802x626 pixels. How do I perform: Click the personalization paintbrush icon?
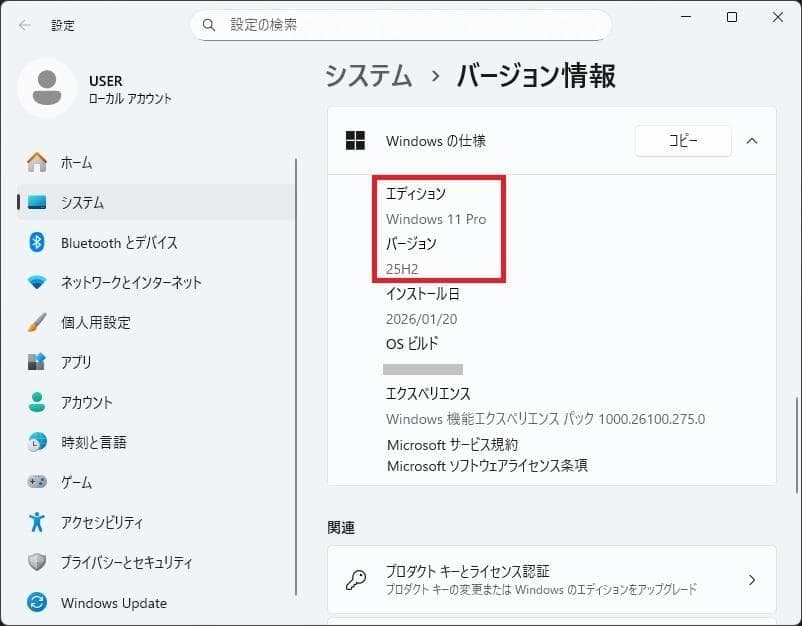pyautogui.click(x=37, y=322)
